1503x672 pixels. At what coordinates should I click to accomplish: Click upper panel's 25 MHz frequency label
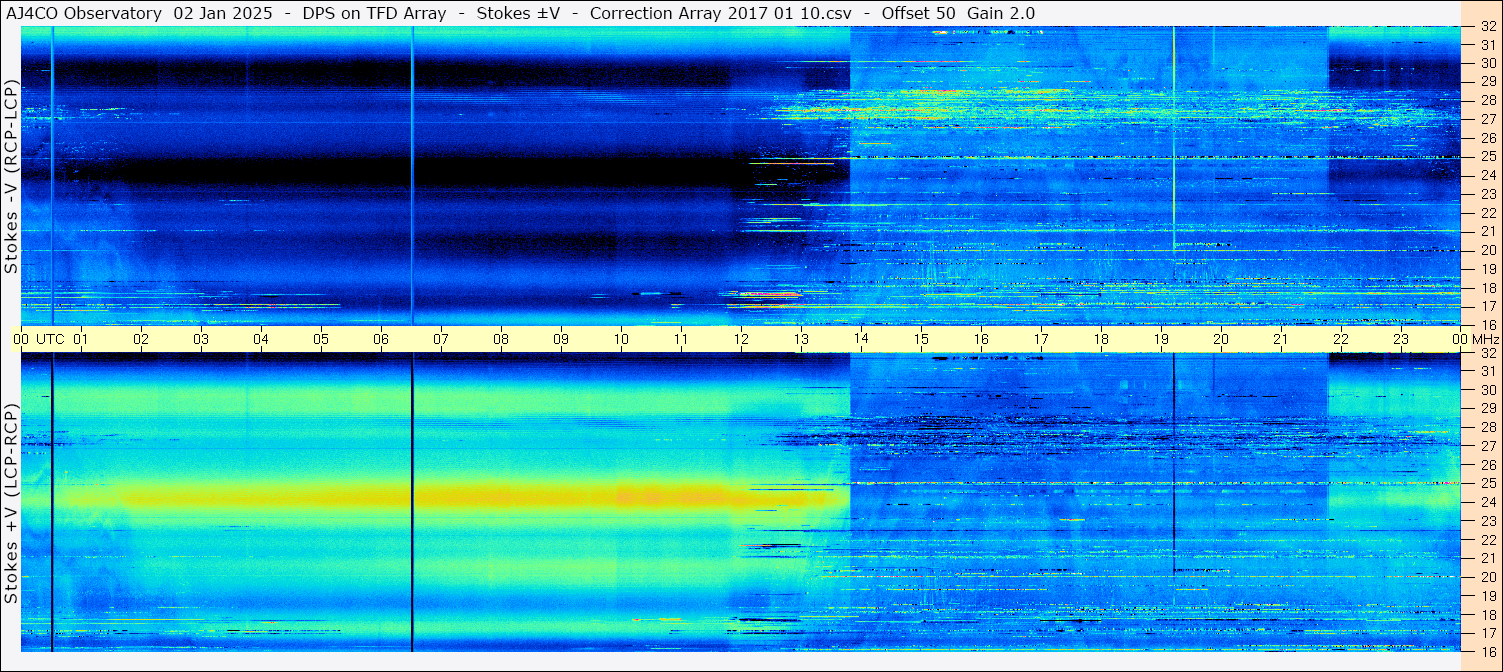click(x=1488, y=156)
